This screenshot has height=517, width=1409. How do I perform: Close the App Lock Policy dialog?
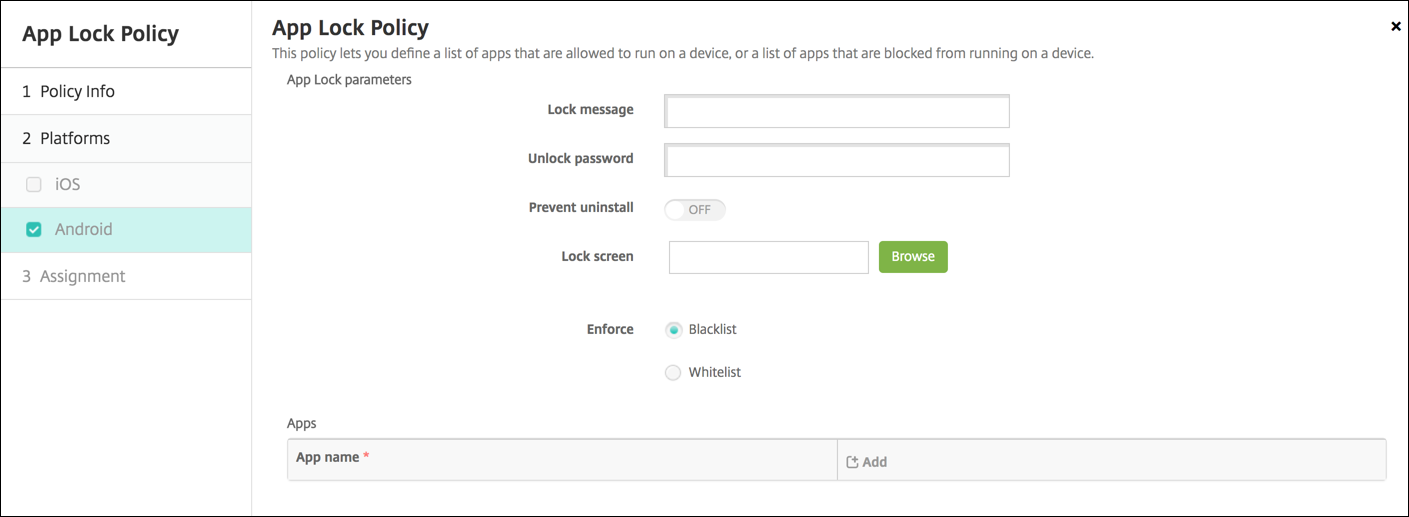(x=1395, y=27)
